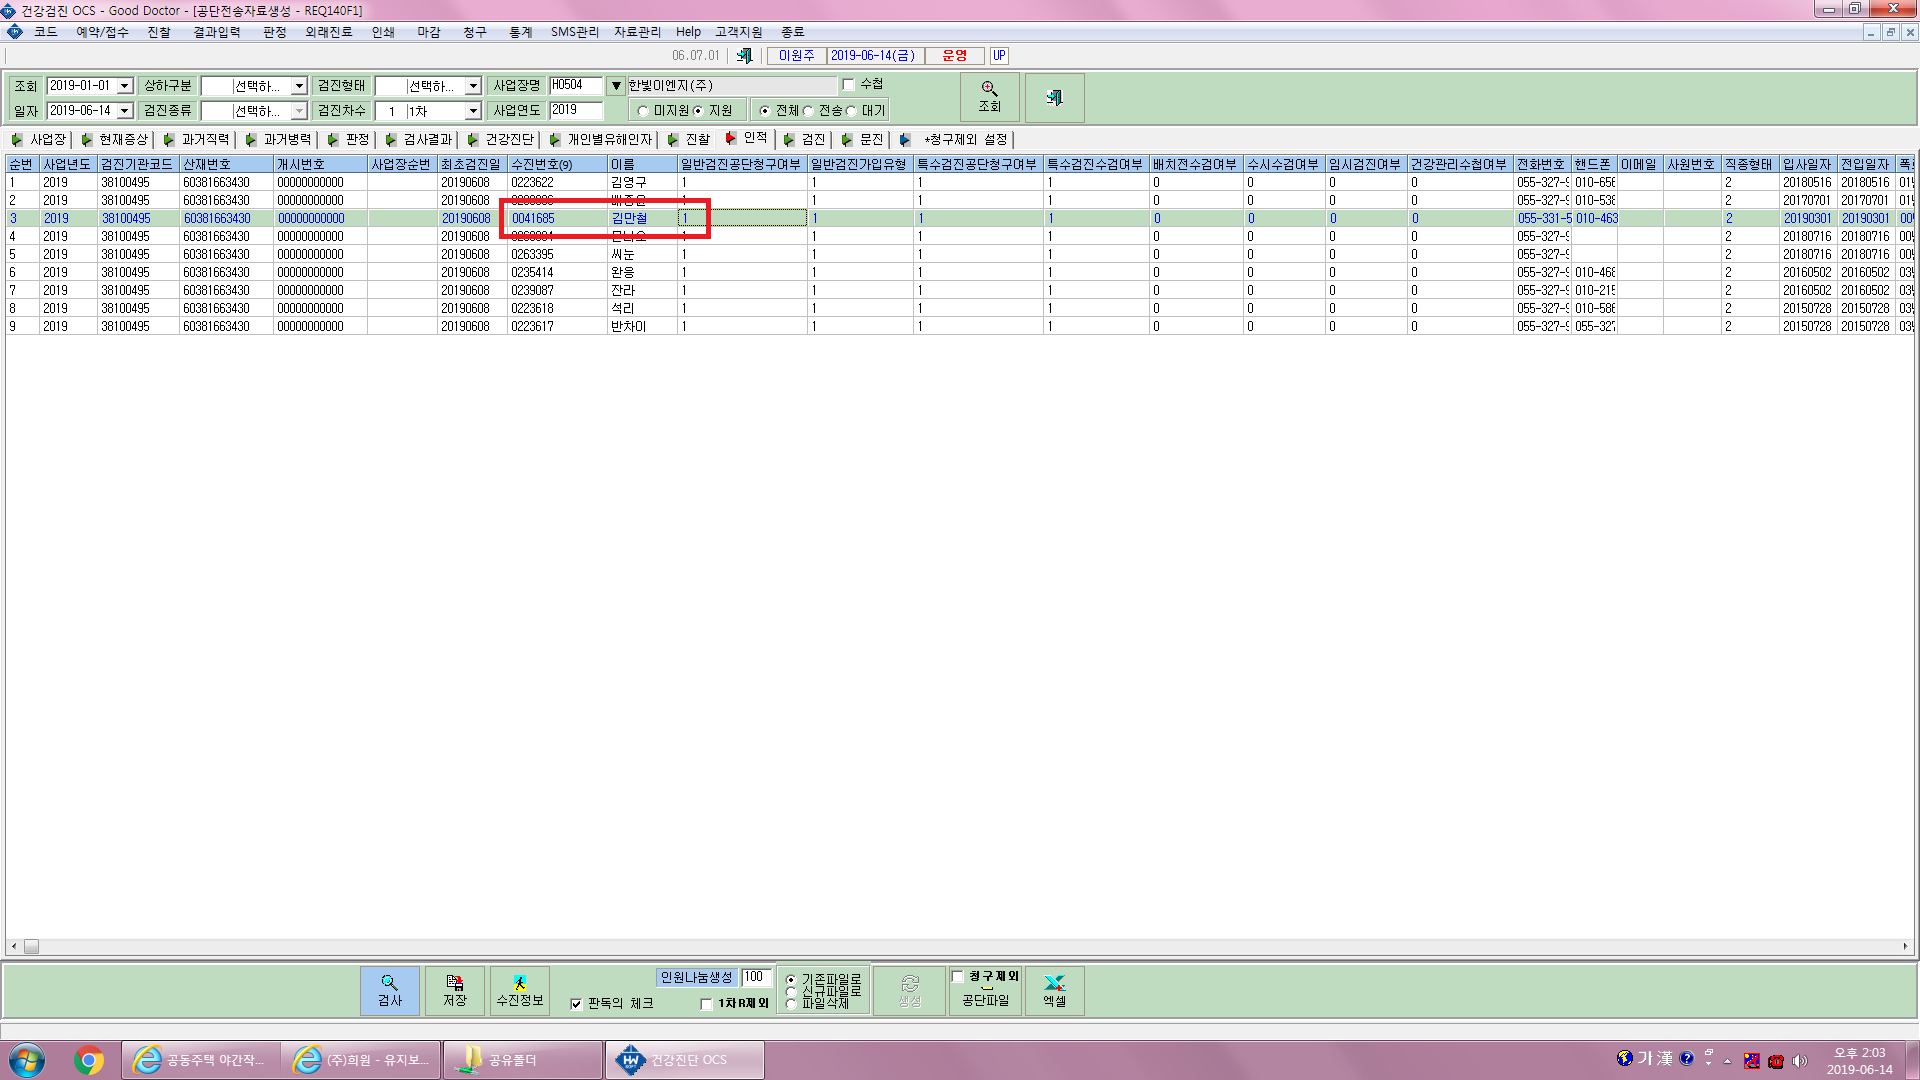Screen dimensions: 1920x1080
Task: Select the 미지원 radio button
Action: (643, 111)
